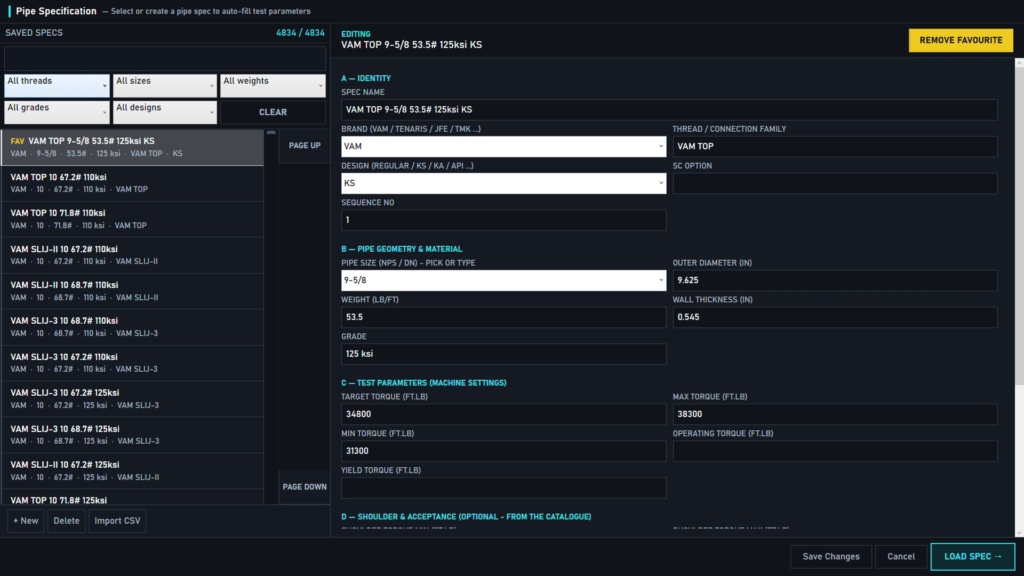Select the VAM SLIJ-3 10 68.7# 110ksi spec
Screen dimensions: 1024x576
click(133, 327)
